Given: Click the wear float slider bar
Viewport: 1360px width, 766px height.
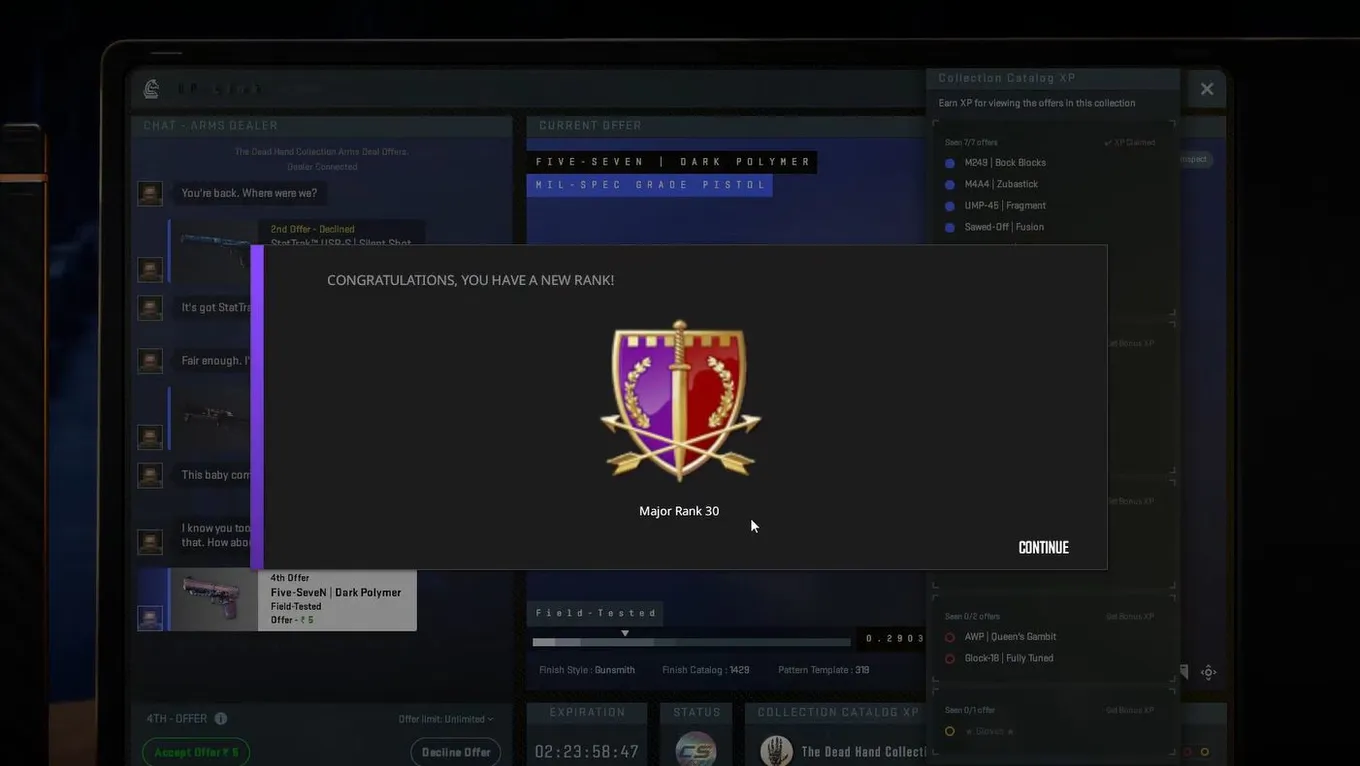Looking at the screenshot, I should pyautogui.click(x=691, y=642).
